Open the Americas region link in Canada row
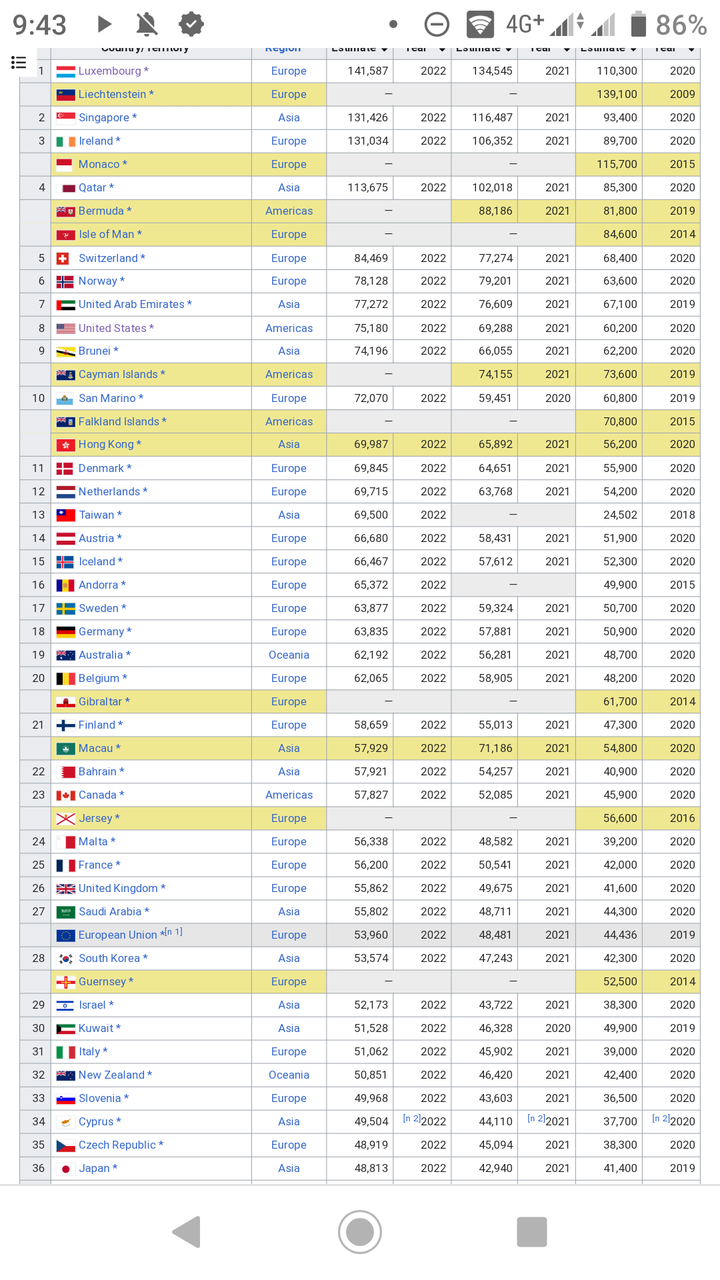720x1280 pixels. tap(289, 795)
